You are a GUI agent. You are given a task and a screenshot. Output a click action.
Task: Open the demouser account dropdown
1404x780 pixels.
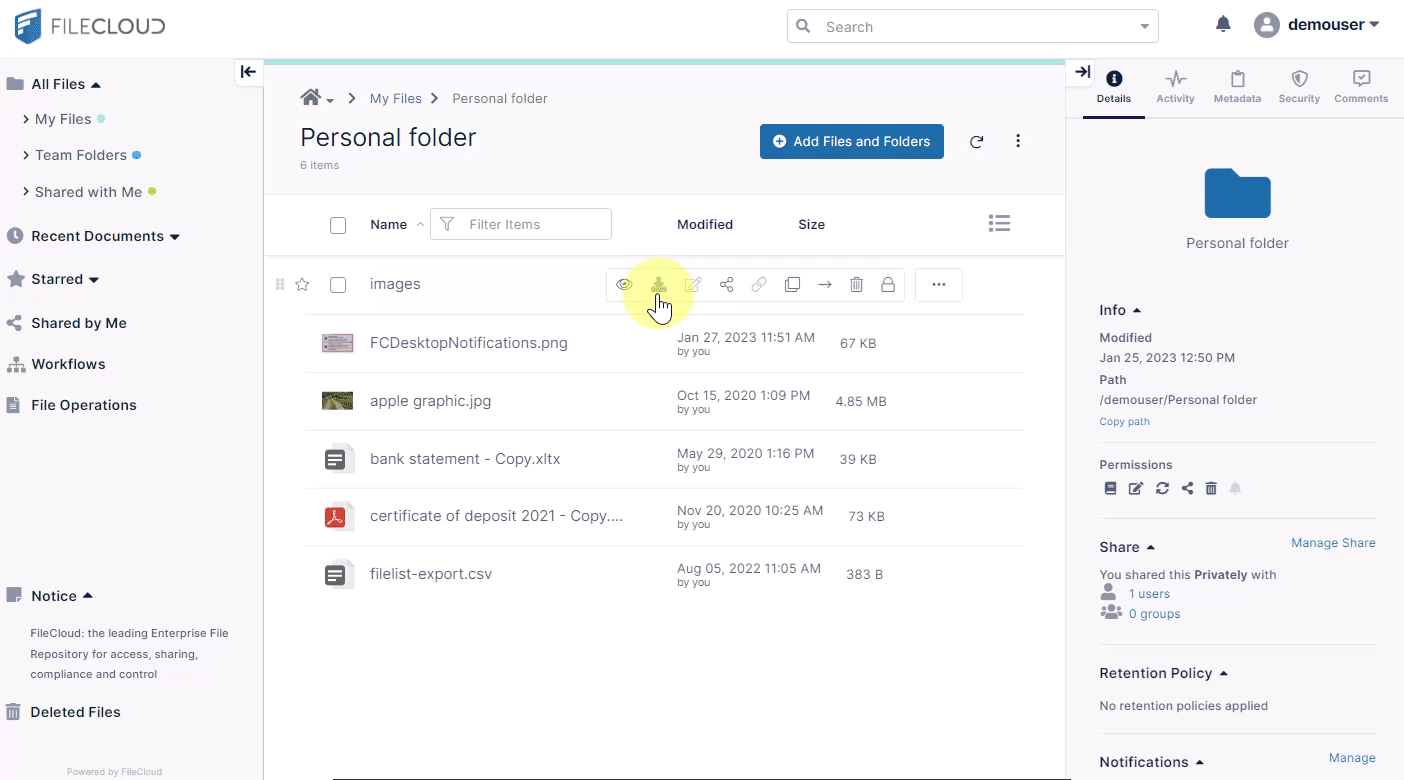tap(1318, 25)
